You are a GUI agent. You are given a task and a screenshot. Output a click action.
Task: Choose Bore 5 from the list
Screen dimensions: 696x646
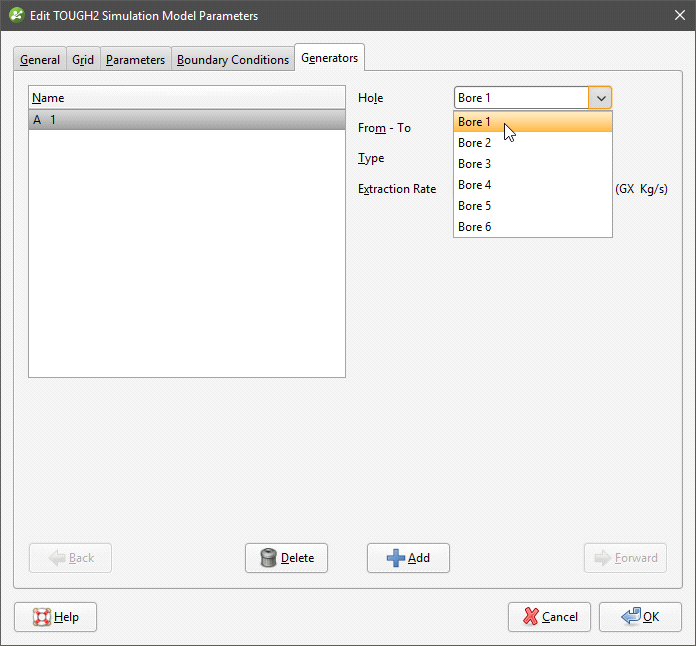(475, 206)
